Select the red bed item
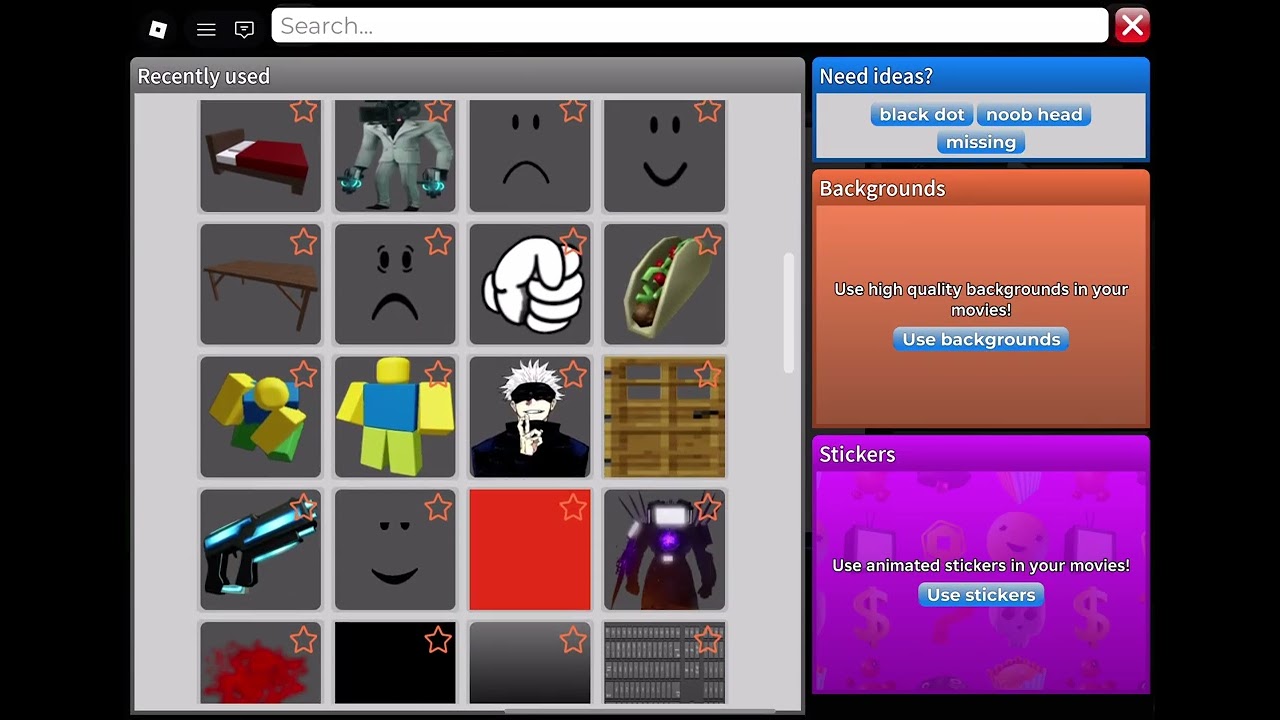 point(261,156)
